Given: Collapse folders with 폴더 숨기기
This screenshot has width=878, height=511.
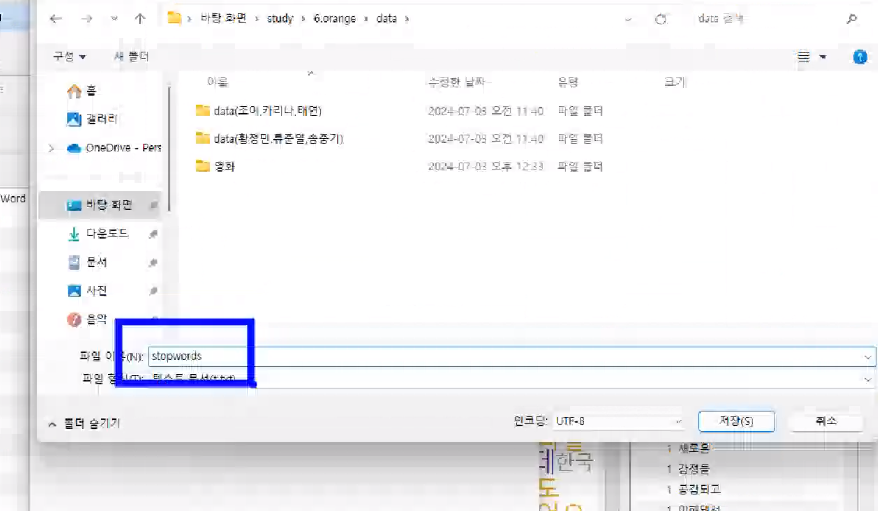Looking at the screenshot, I should [85, 424].
